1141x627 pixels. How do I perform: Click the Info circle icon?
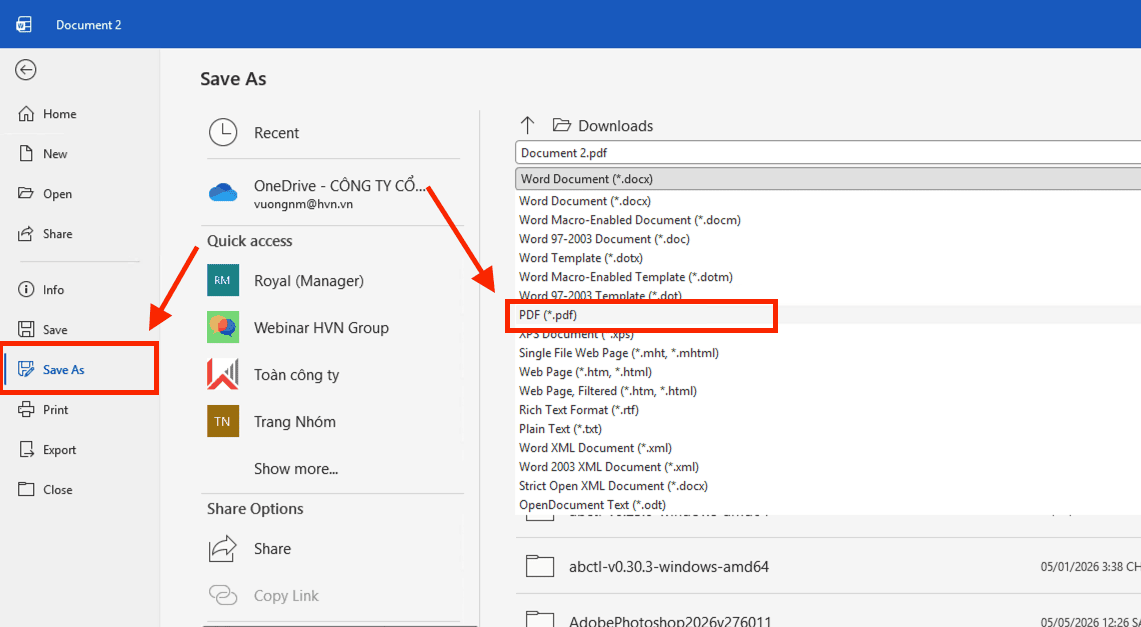[26, 289]
